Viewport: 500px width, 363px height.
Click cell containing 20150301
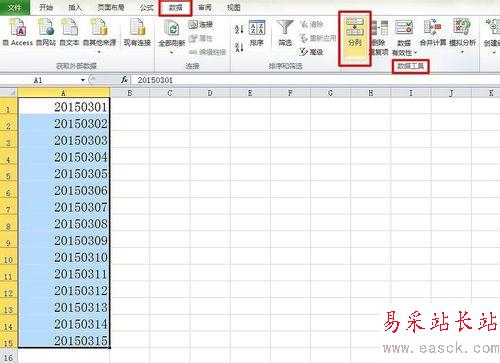click(64, 106)
